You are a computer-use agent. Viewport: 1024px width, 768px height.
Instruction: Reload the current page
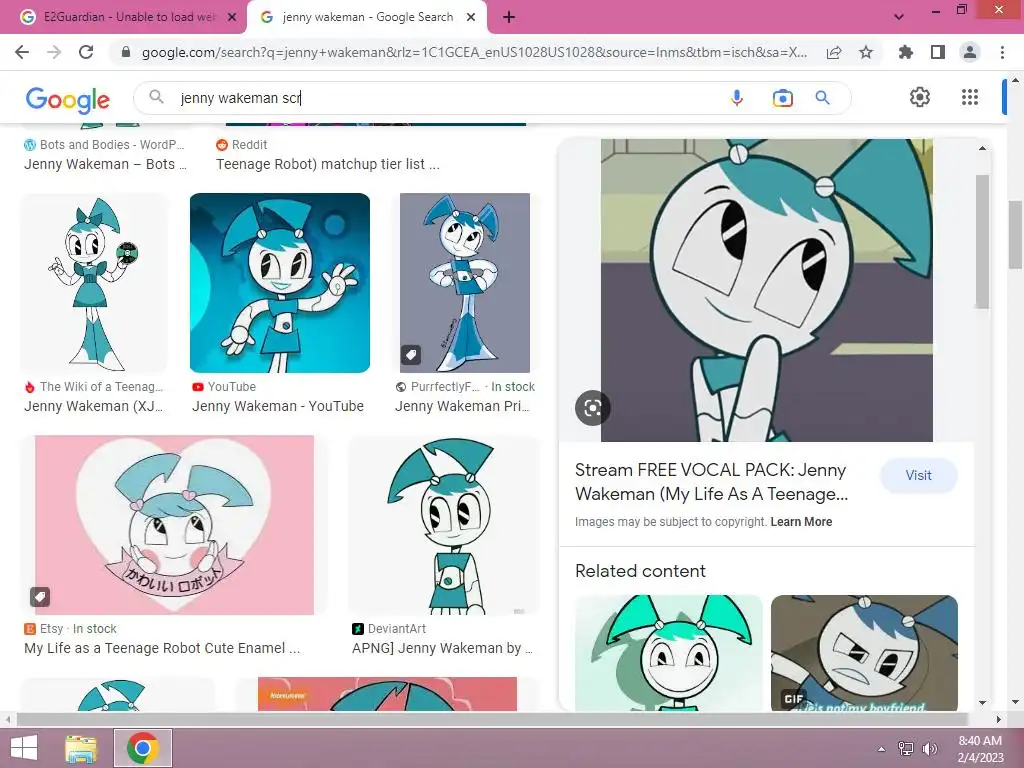coord(86,52)
